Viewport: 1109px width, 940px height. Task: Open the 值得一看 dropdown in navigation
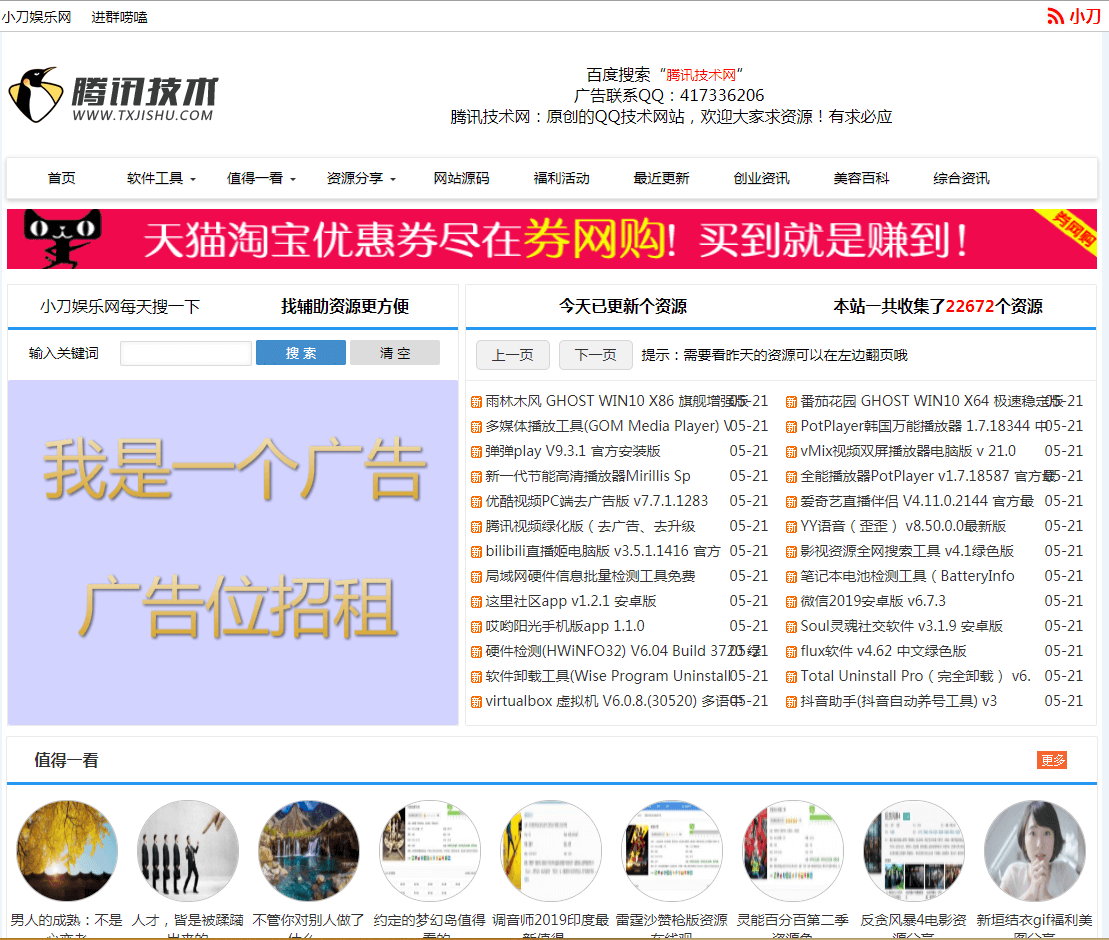(255, 178)
